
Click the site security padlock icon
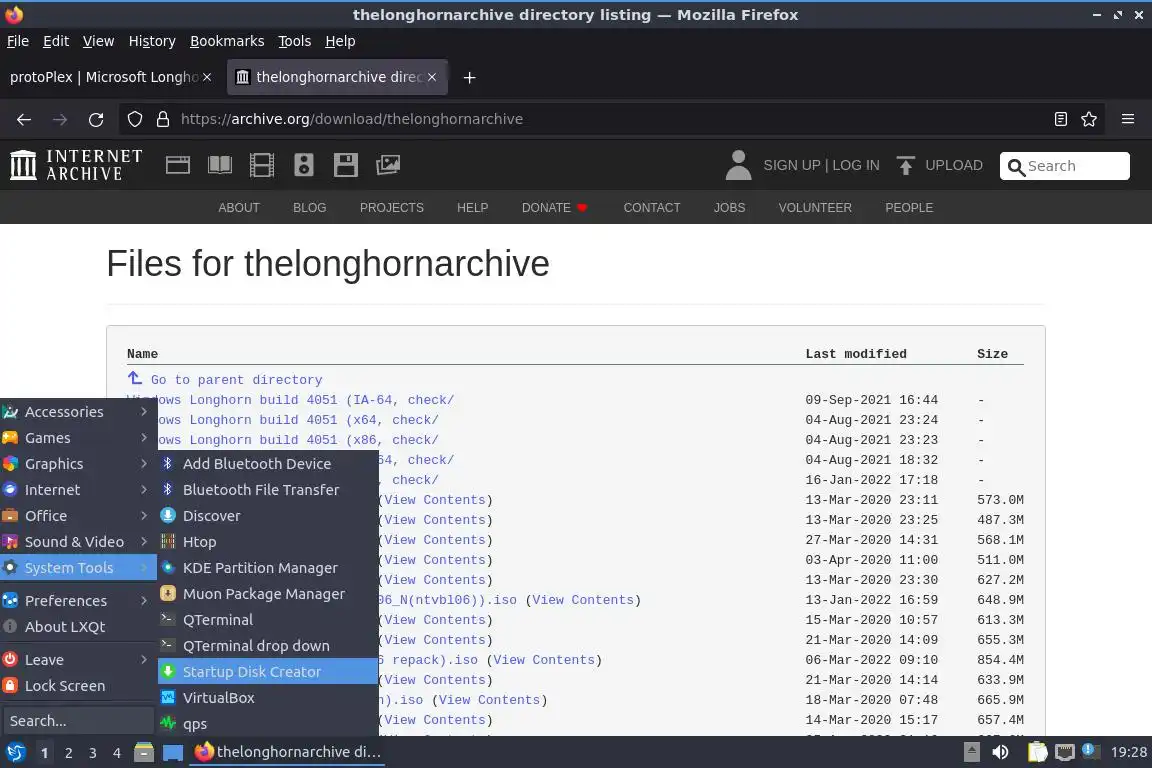(x=163, y=119)
